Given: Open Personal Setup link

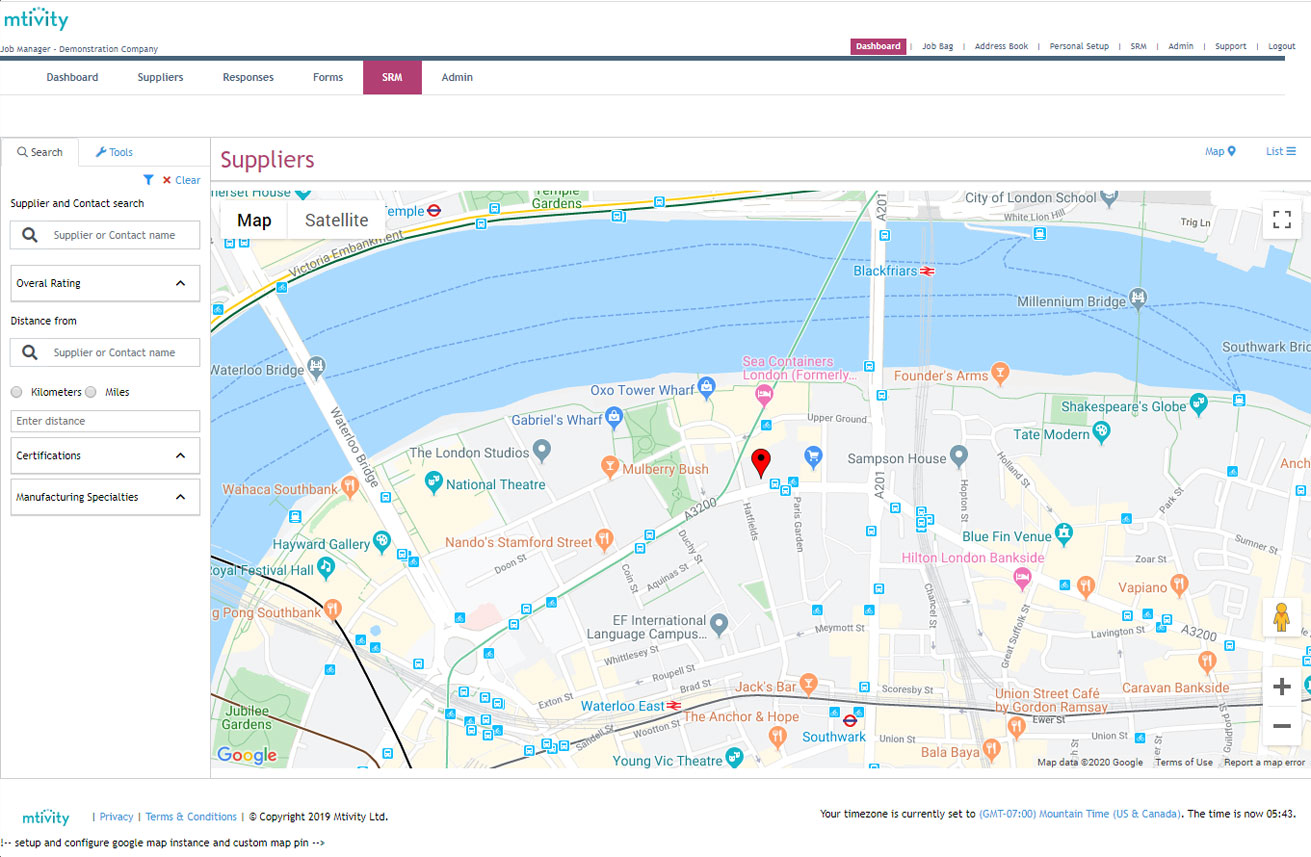Looking at the screenshot, I should [1079, 46].
